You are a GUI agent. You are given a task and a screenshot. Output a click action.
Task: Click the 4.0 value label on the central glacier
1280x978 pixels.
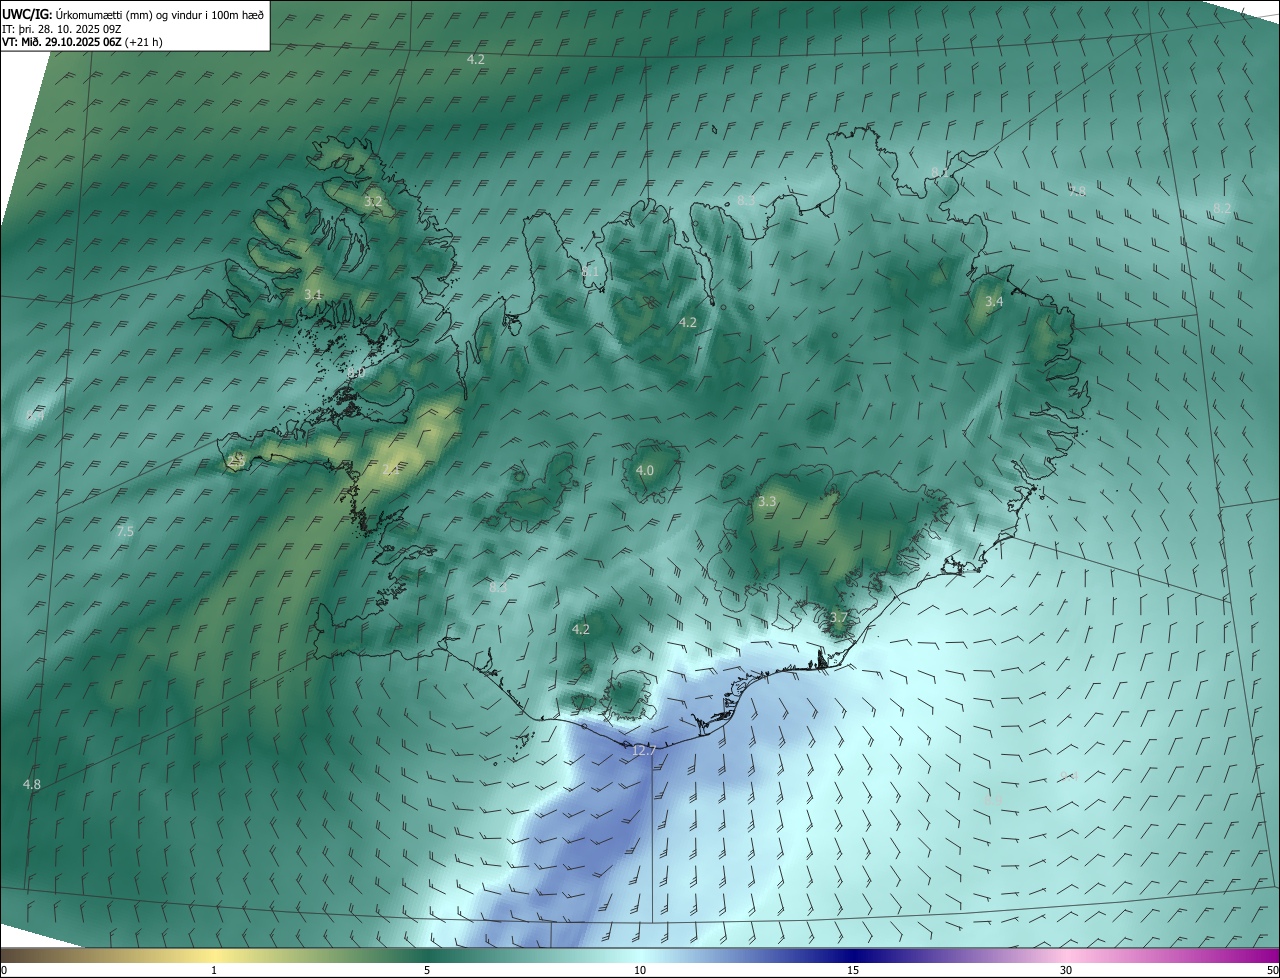[645, 470]
